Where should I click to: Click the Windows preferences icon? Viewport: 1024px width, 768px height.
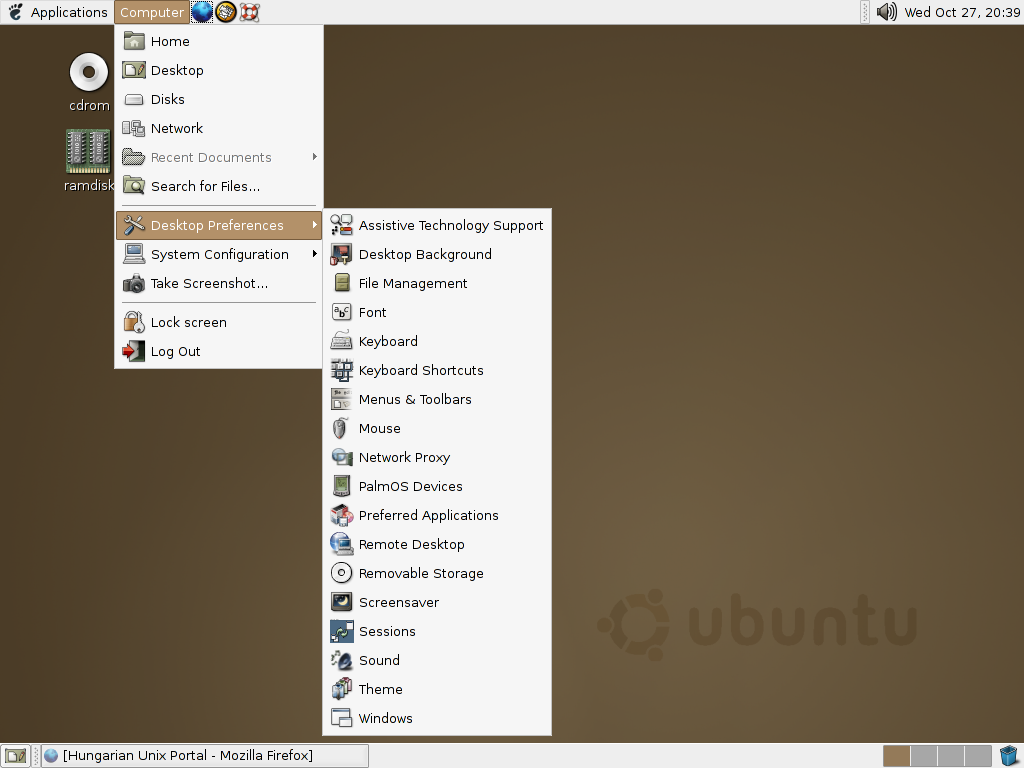(x=342, y=718)
